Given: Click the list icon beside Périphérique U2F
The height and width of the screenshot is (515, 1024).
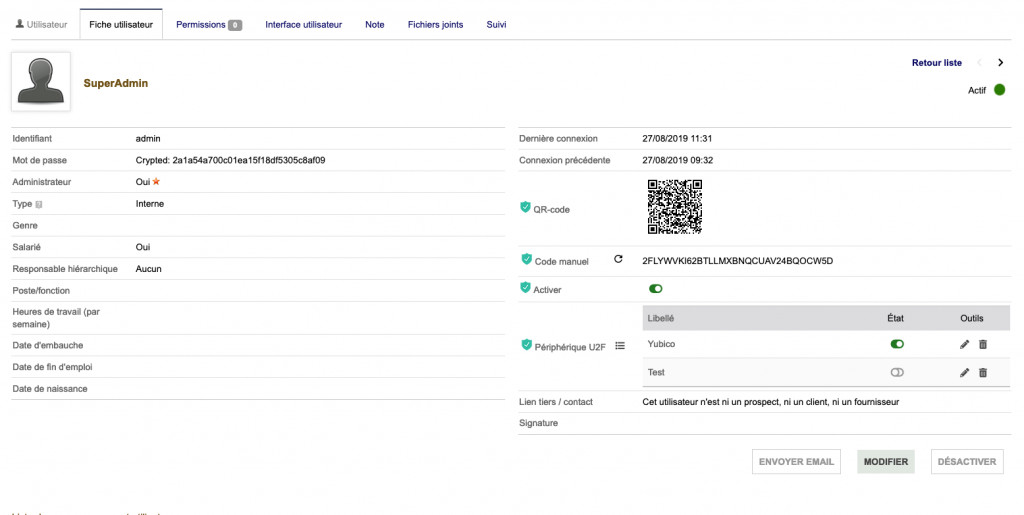Looking at the screenshot, I should coord(620,346).
